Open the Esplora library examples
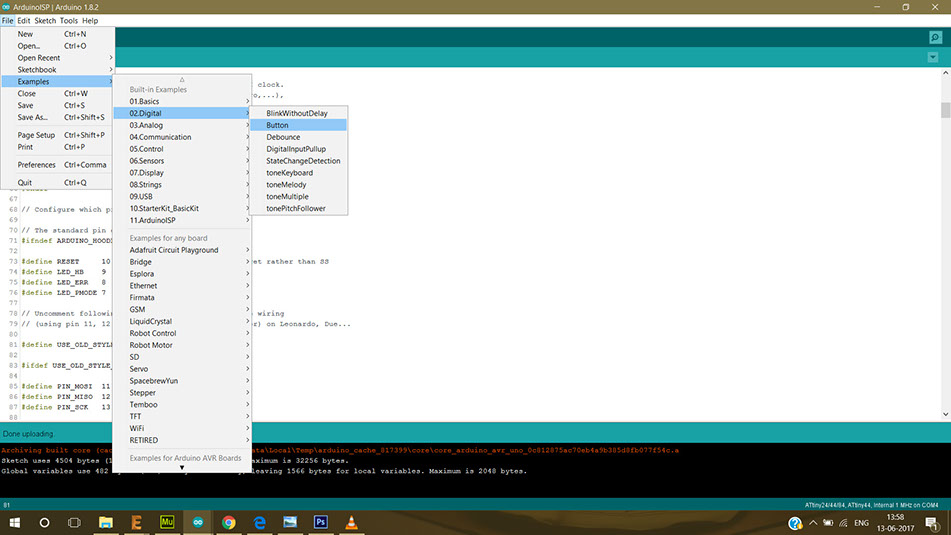 click(182, 274)
